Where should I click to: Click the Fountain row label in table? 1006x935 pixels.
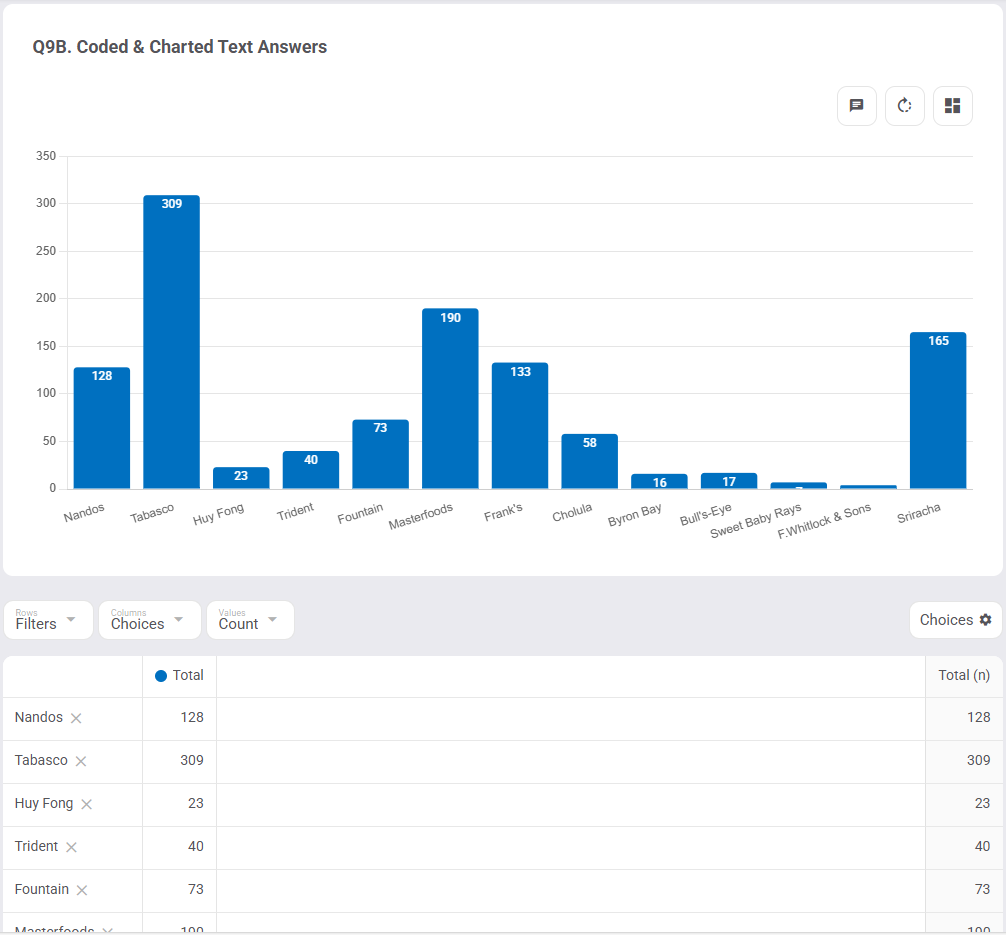[x=42, y=889]
